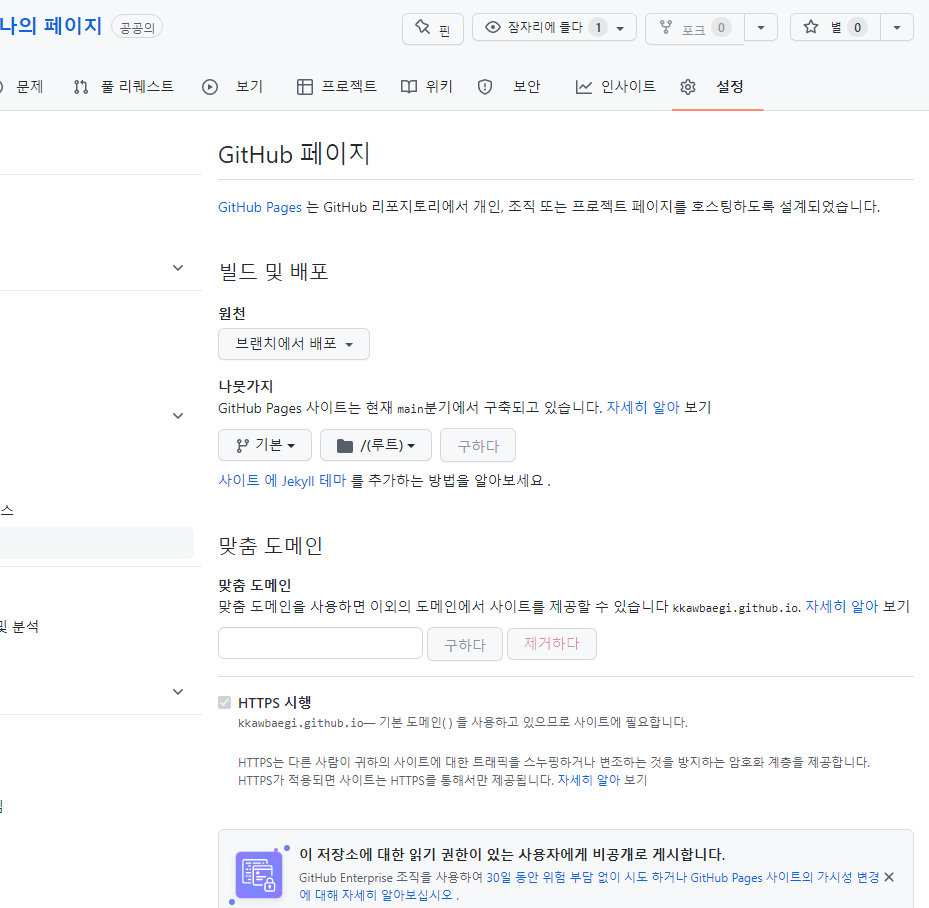Expand the third sidebar chevron section
Viewport: 929px width, 908px height.
[178, 692]
